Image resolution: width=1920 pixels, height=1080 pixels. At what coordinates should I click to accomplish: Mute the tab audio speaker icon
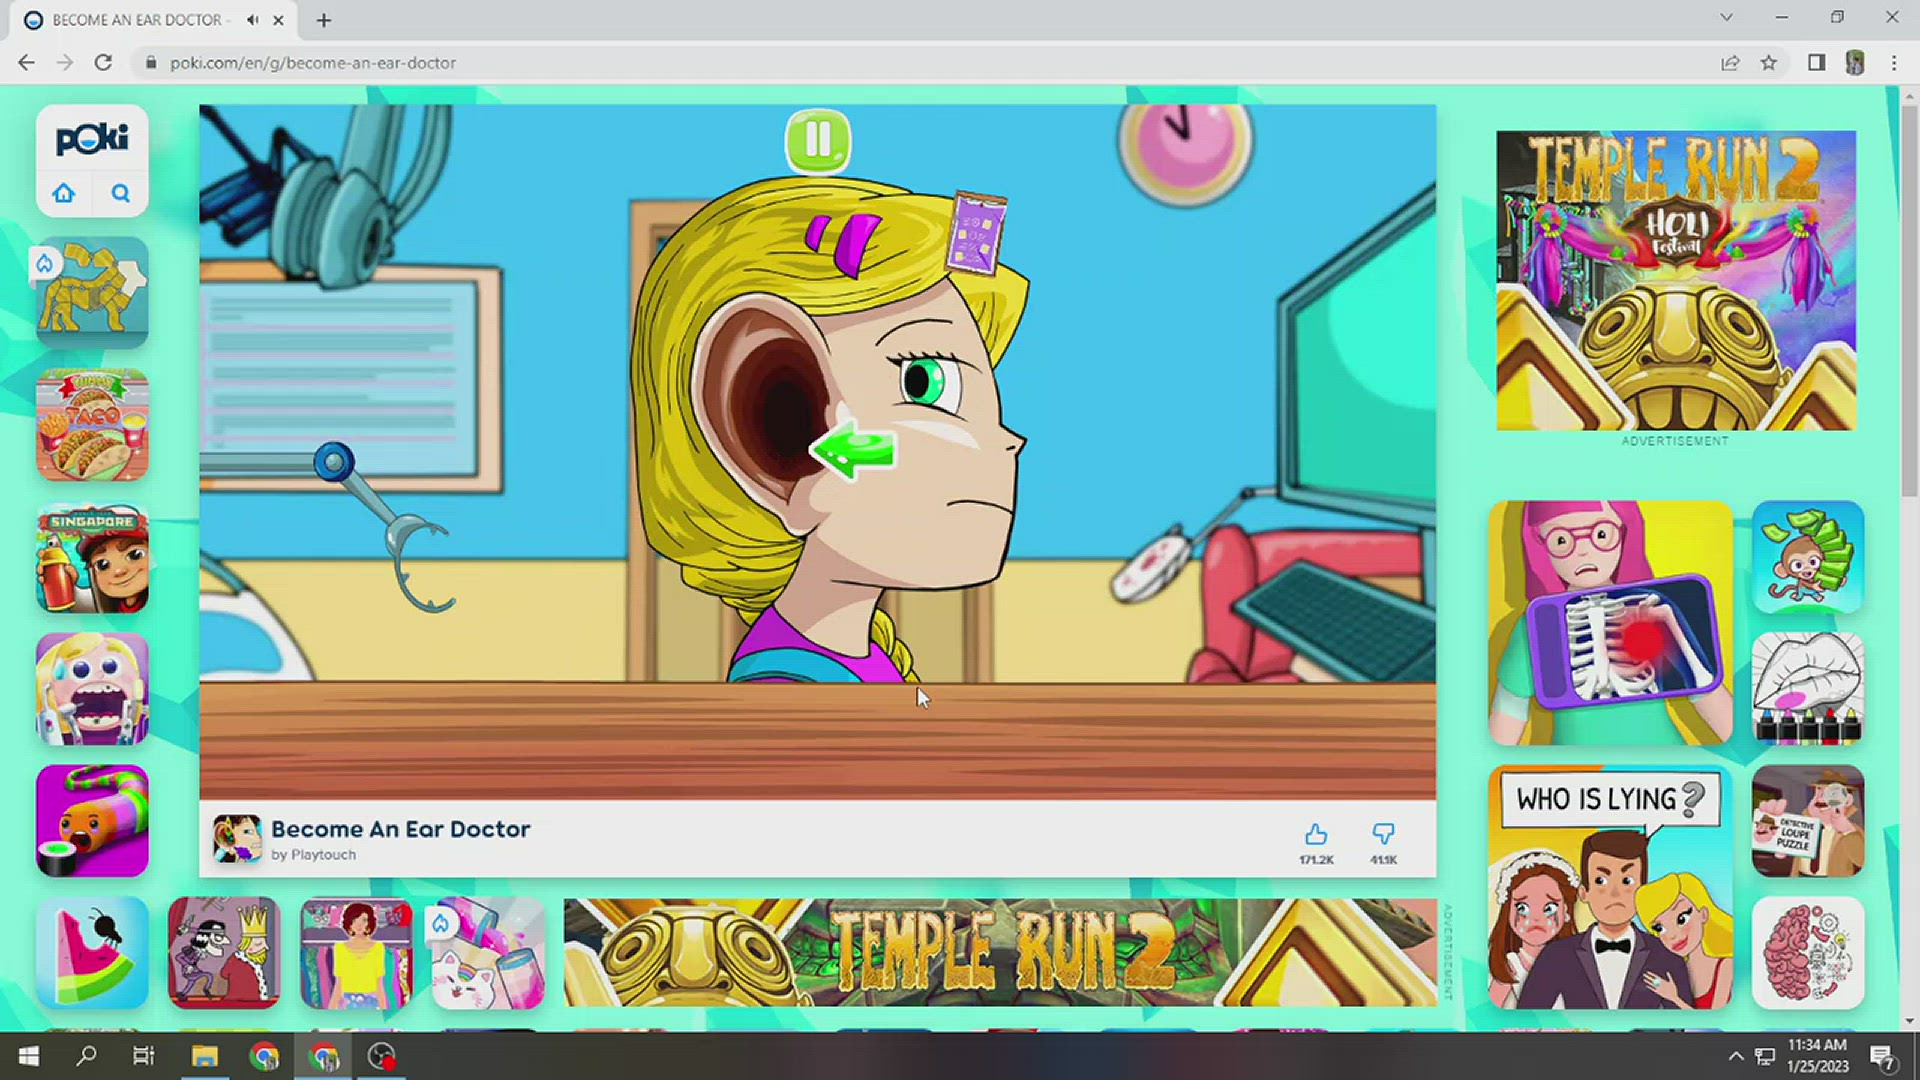click(x=253, y=20)
